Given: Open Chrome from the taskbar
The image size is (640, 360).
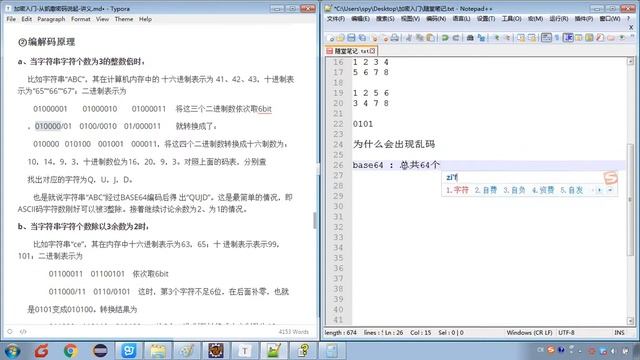Looking at the screenshot, I should (x=70, y=351).
